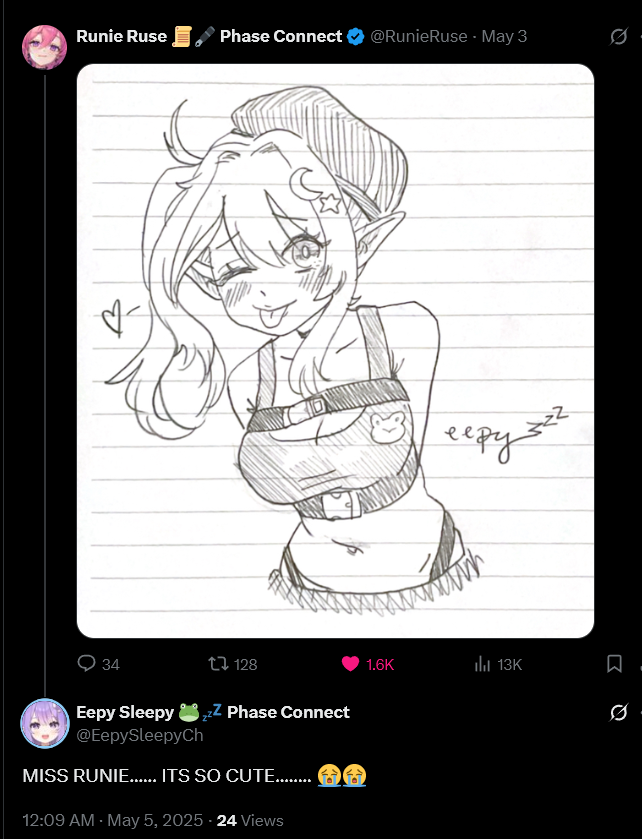Open view analytics bar chart icon
This screenshot has width=642, height=839.
click(x=482, y=664)
